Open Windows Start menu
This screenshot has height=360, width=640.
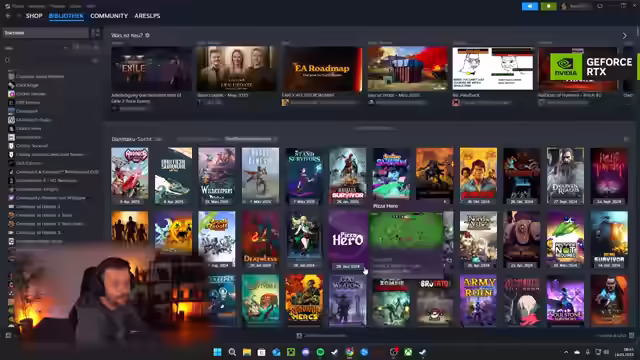pos(218,352)
